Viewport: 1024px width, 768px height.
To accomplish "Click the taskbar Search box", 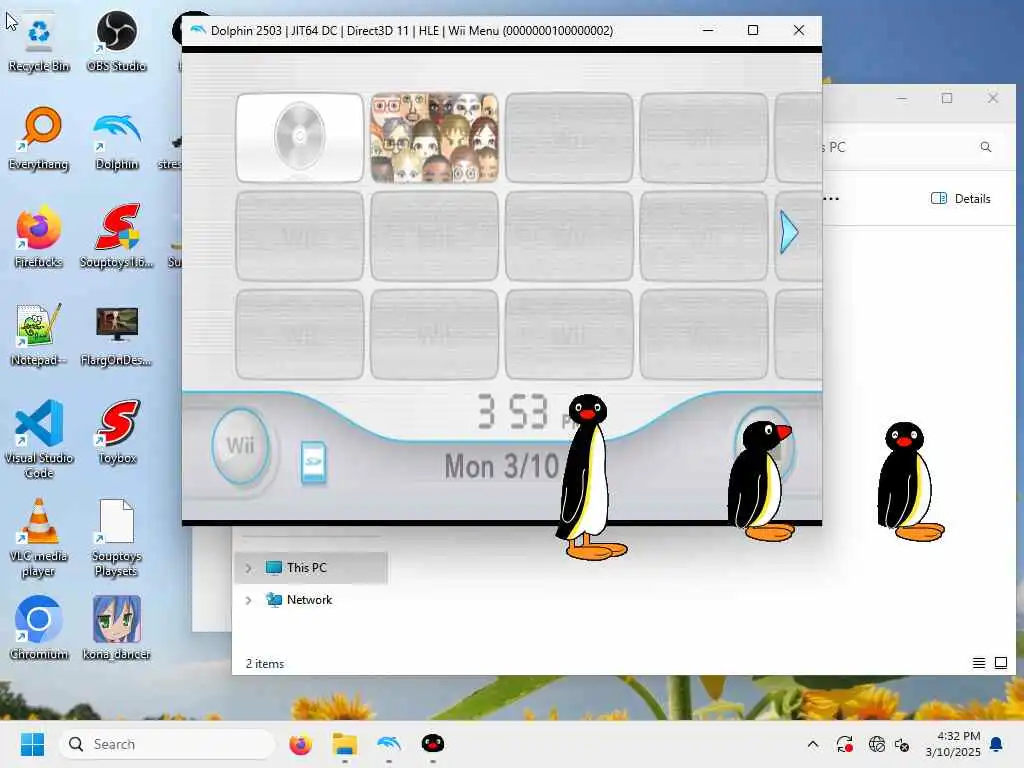I will [167, 744].
